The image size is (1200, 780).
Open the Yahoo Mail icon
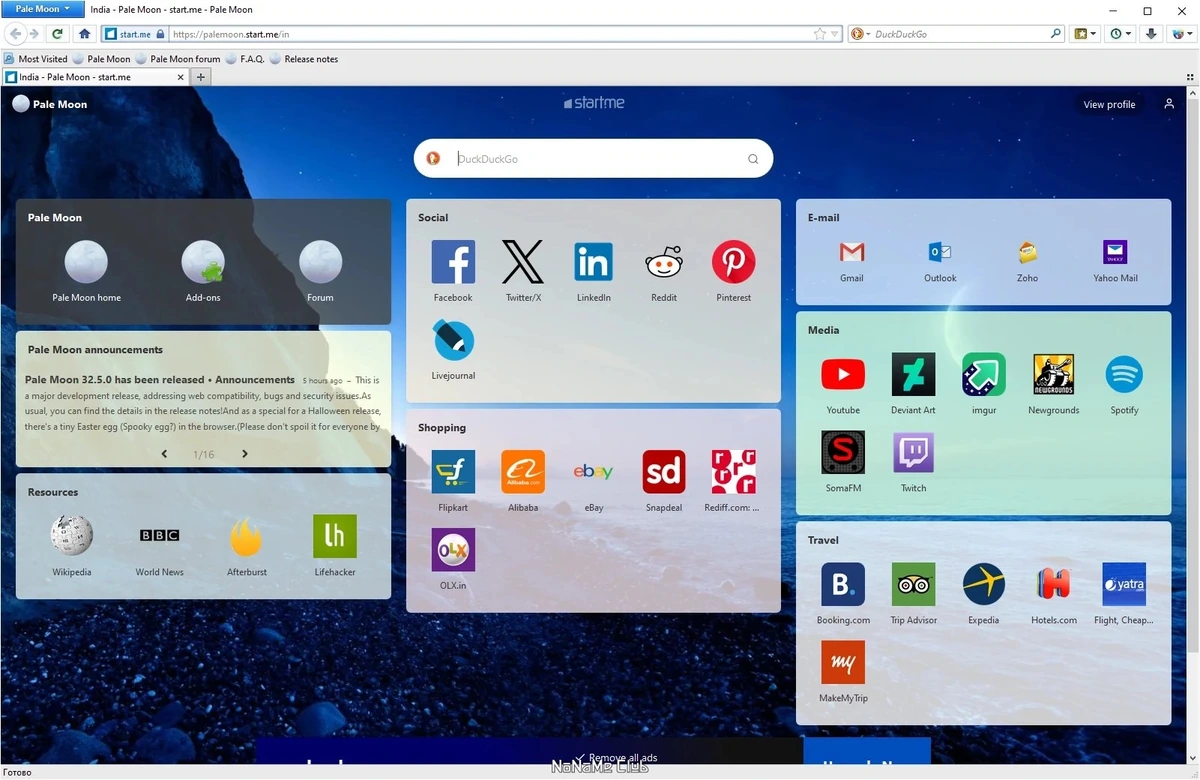click(1115, 252)
